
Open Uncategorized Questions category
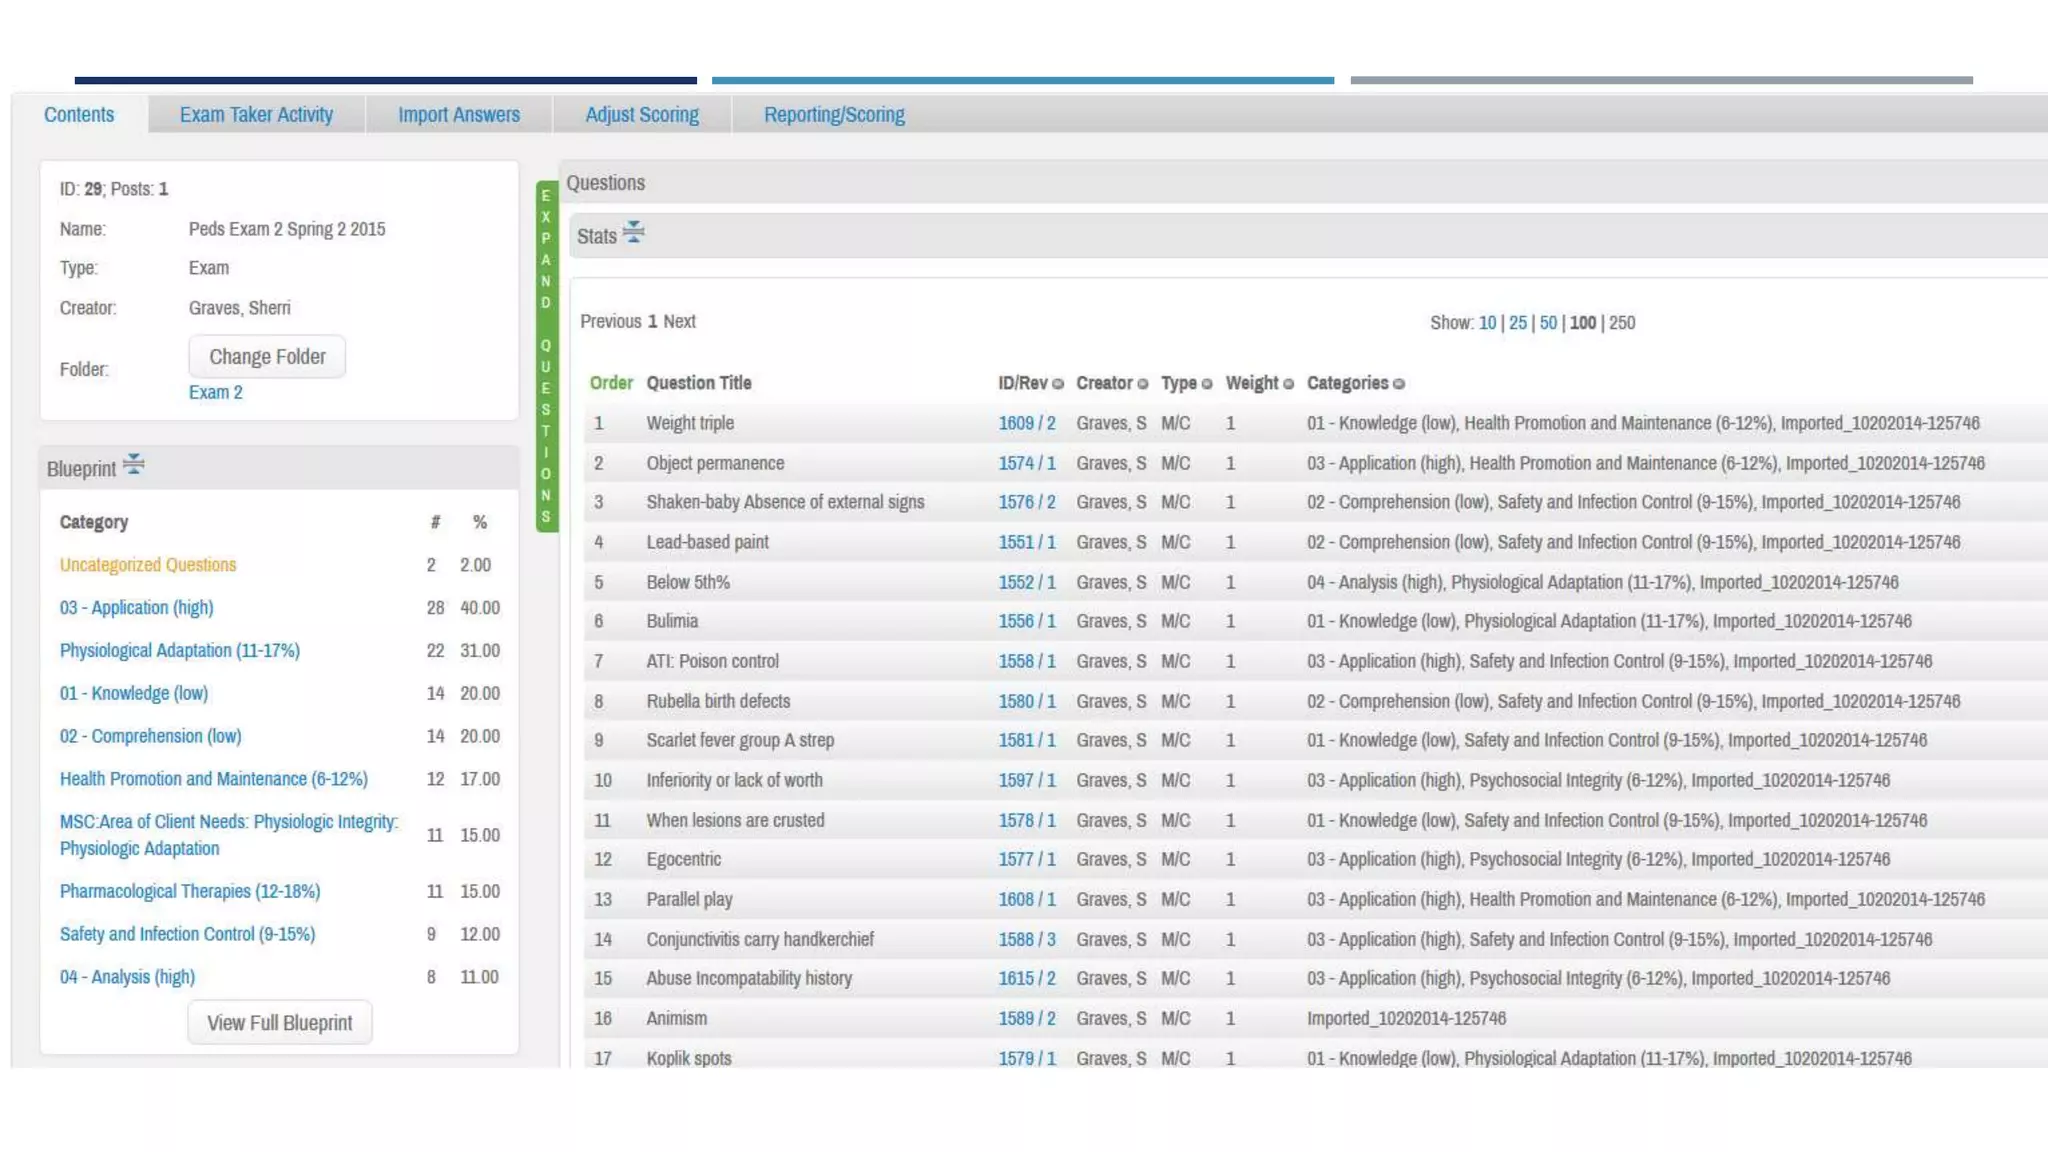pyautogui.click(x=147, y=565)
